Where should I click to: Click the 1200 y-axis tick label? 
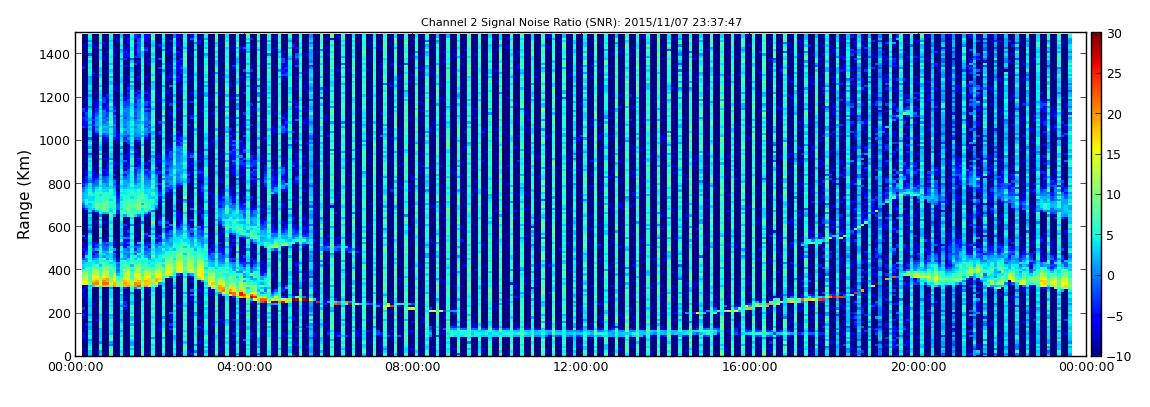[x=54, y=98]
